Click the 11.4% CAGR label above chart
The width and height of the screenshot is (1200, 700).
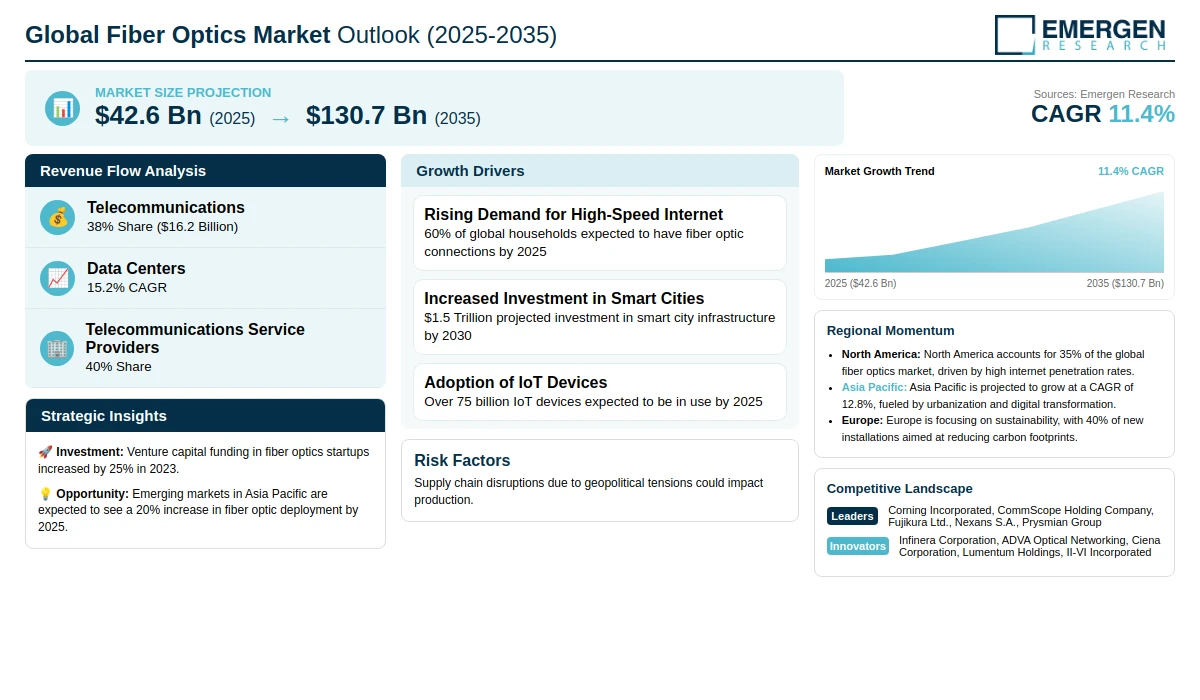1130,172
